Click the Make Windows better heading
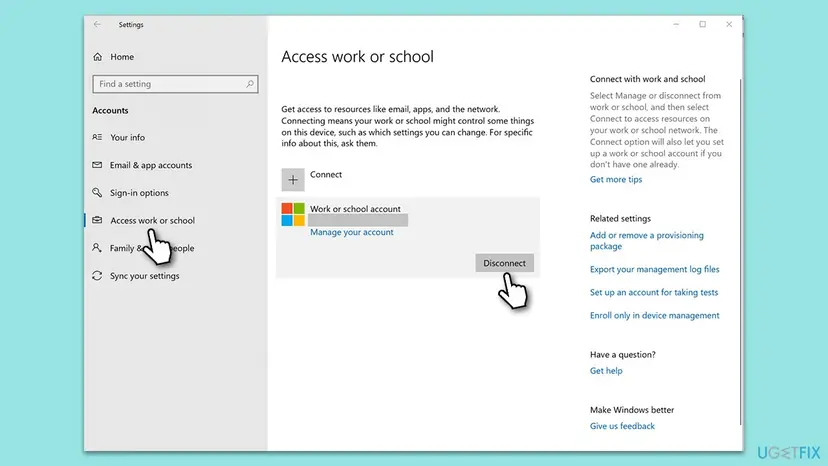Image resolution: width=828 pixels, height=466 pixels. (632, 409)
